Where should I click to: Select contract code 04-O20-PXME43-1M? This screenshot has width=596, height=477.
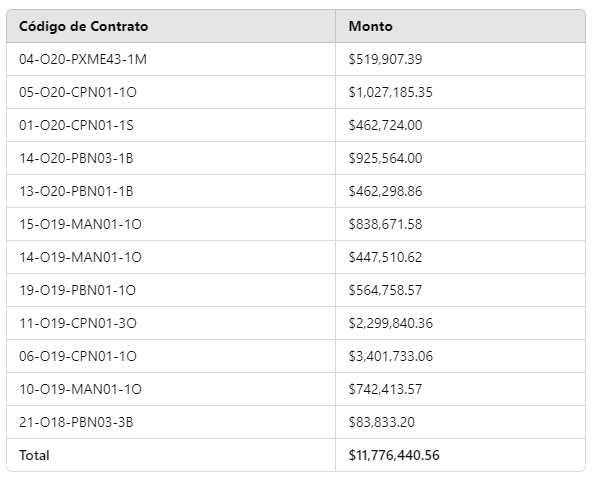tap(83, 59)
